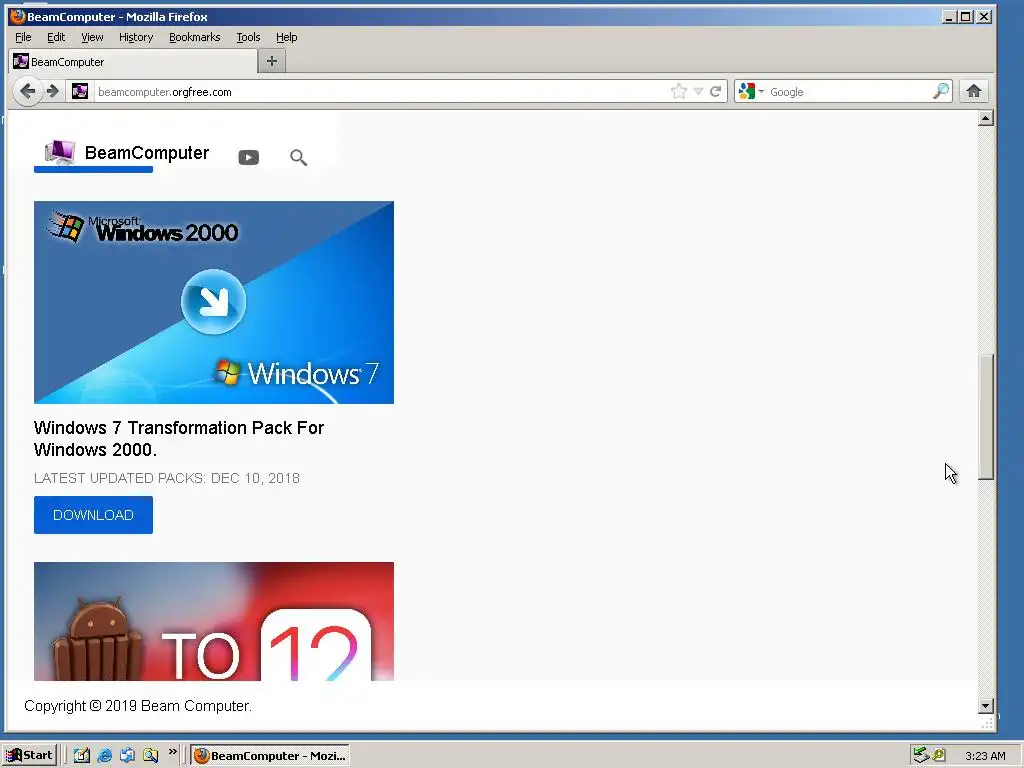Click the Firefox icon in title bar
1024x768 pixels.
[17, 16]
